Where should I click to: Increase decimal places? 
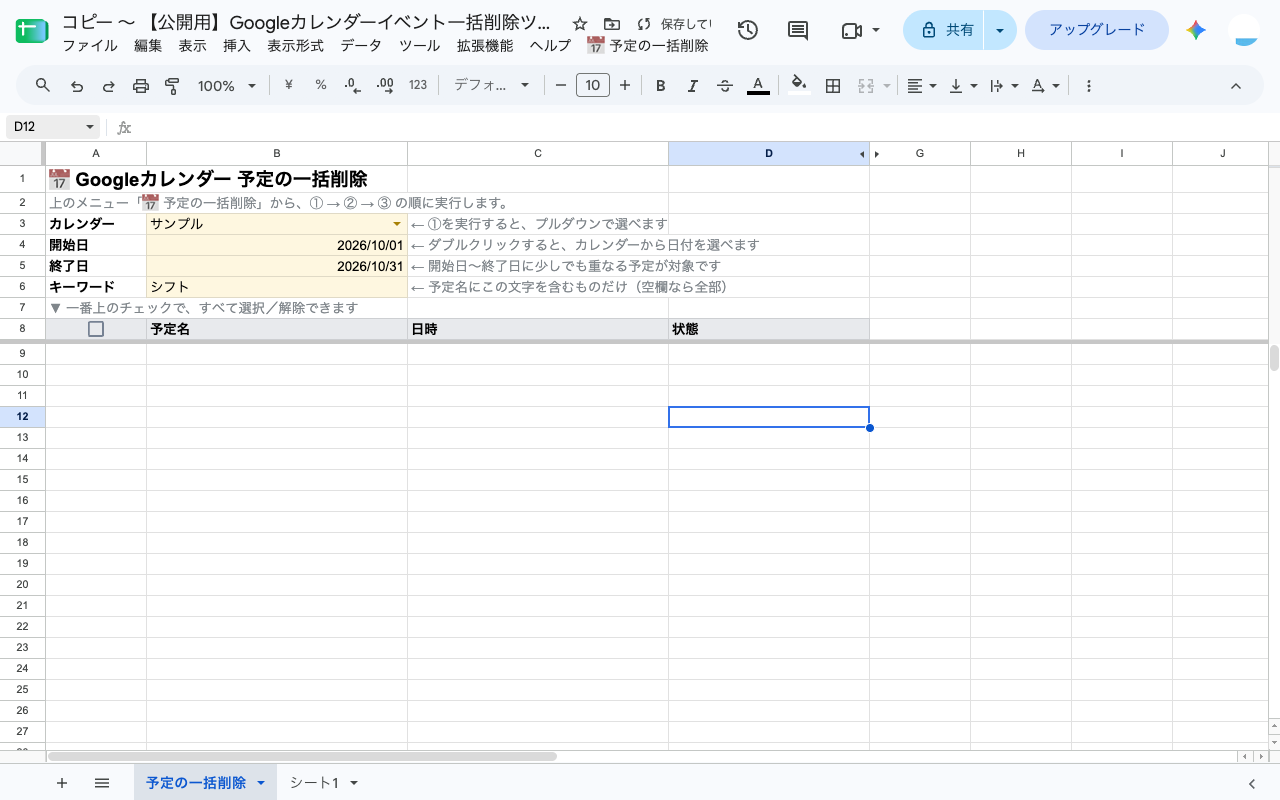pos(385,86)
